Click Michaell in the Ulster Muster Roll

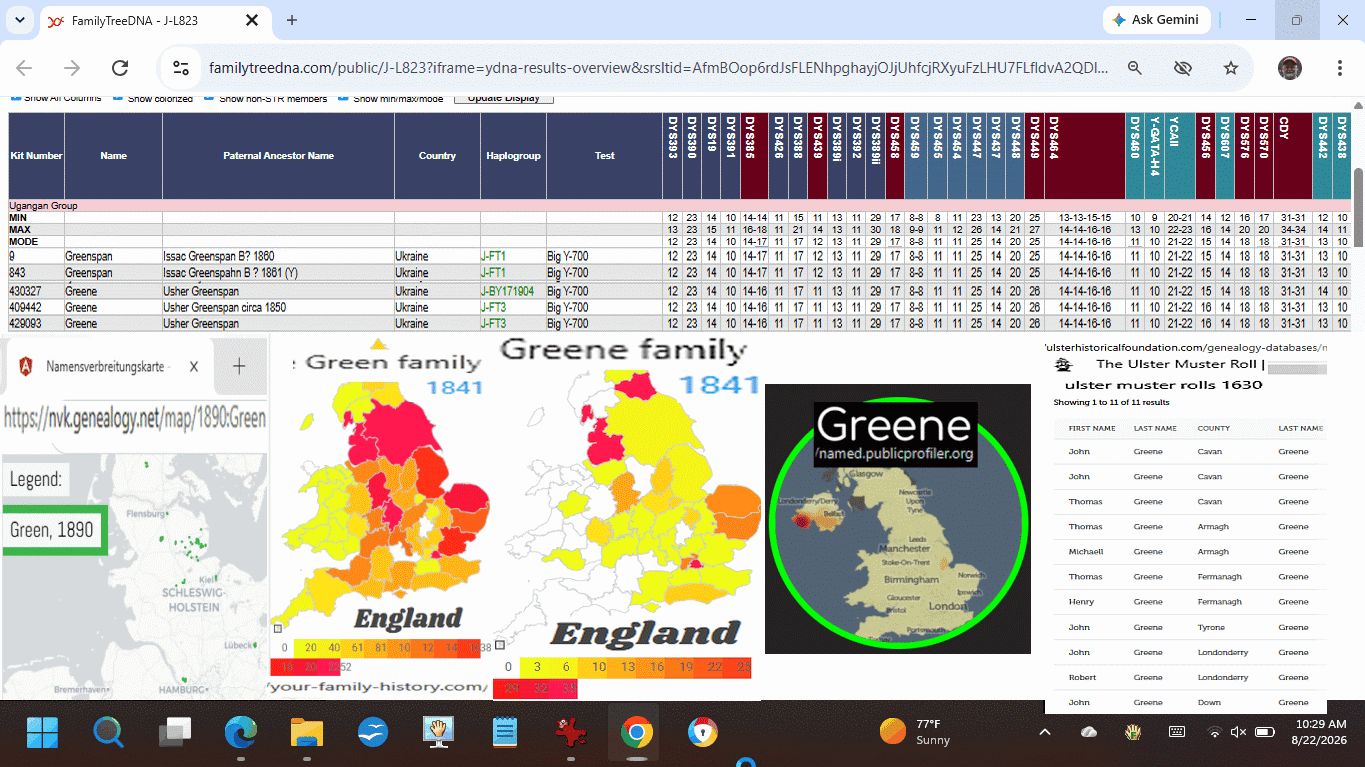(1085, 552)
